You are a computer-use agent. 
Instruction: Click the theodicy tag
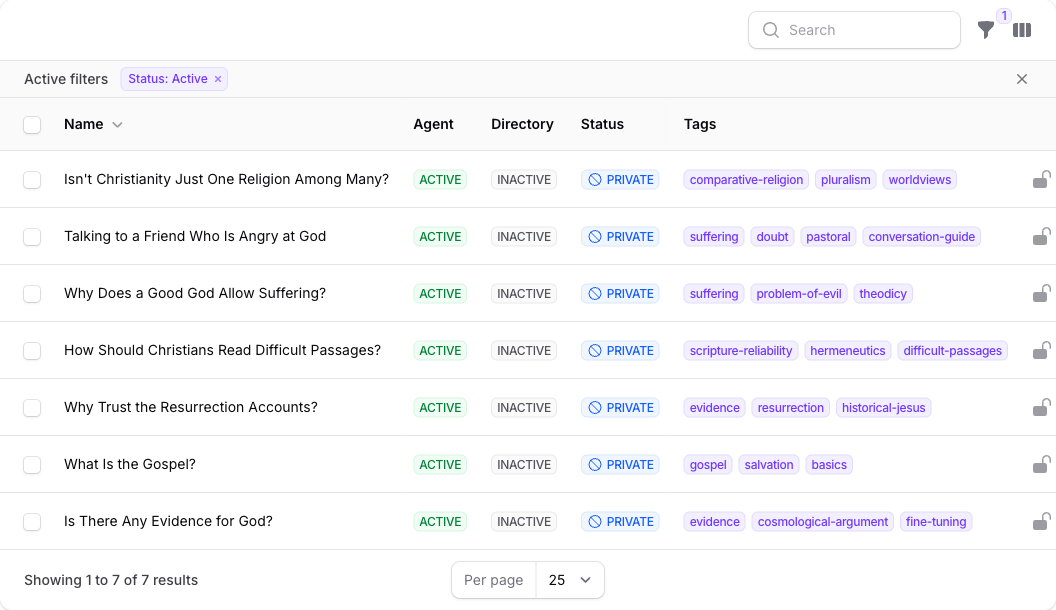pyautogui.click(x=883, y=294)
